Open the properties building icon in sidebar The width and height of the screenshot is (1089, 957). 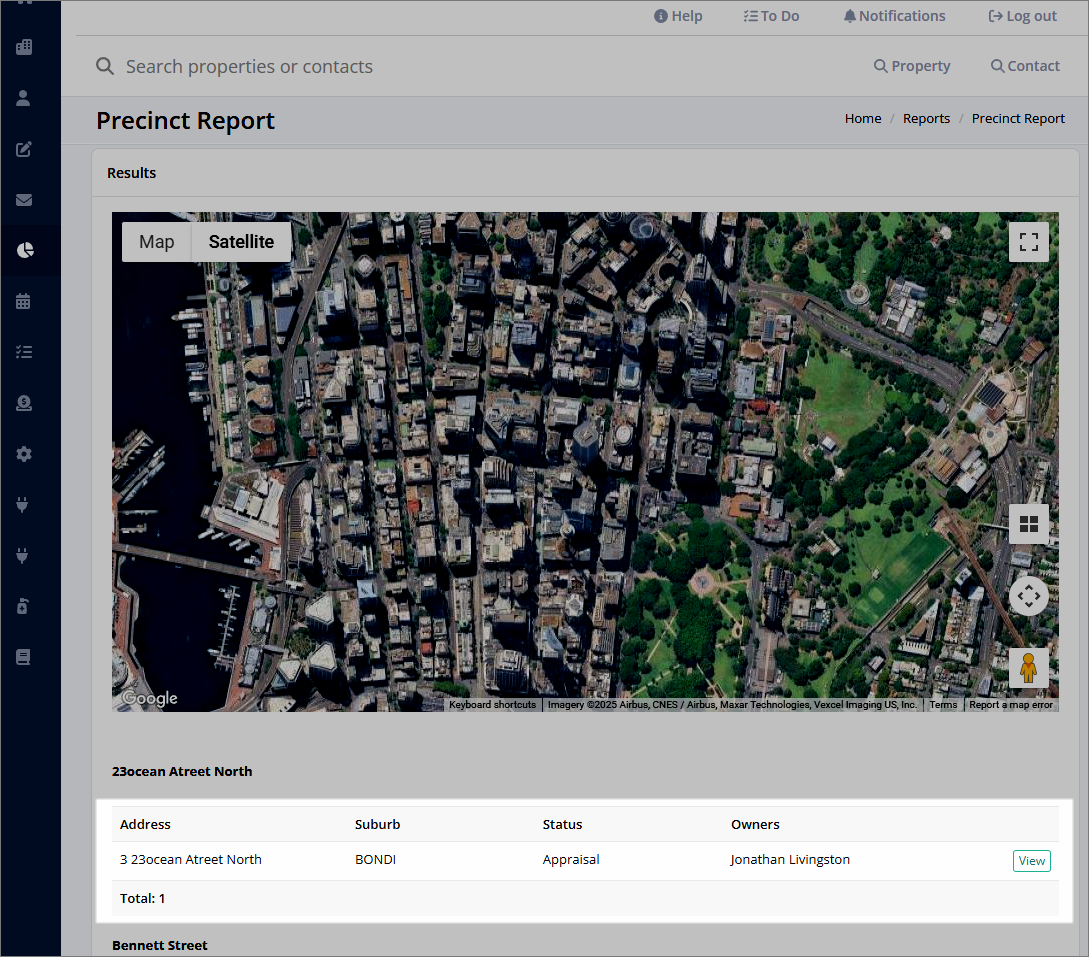tap(24, 47)
